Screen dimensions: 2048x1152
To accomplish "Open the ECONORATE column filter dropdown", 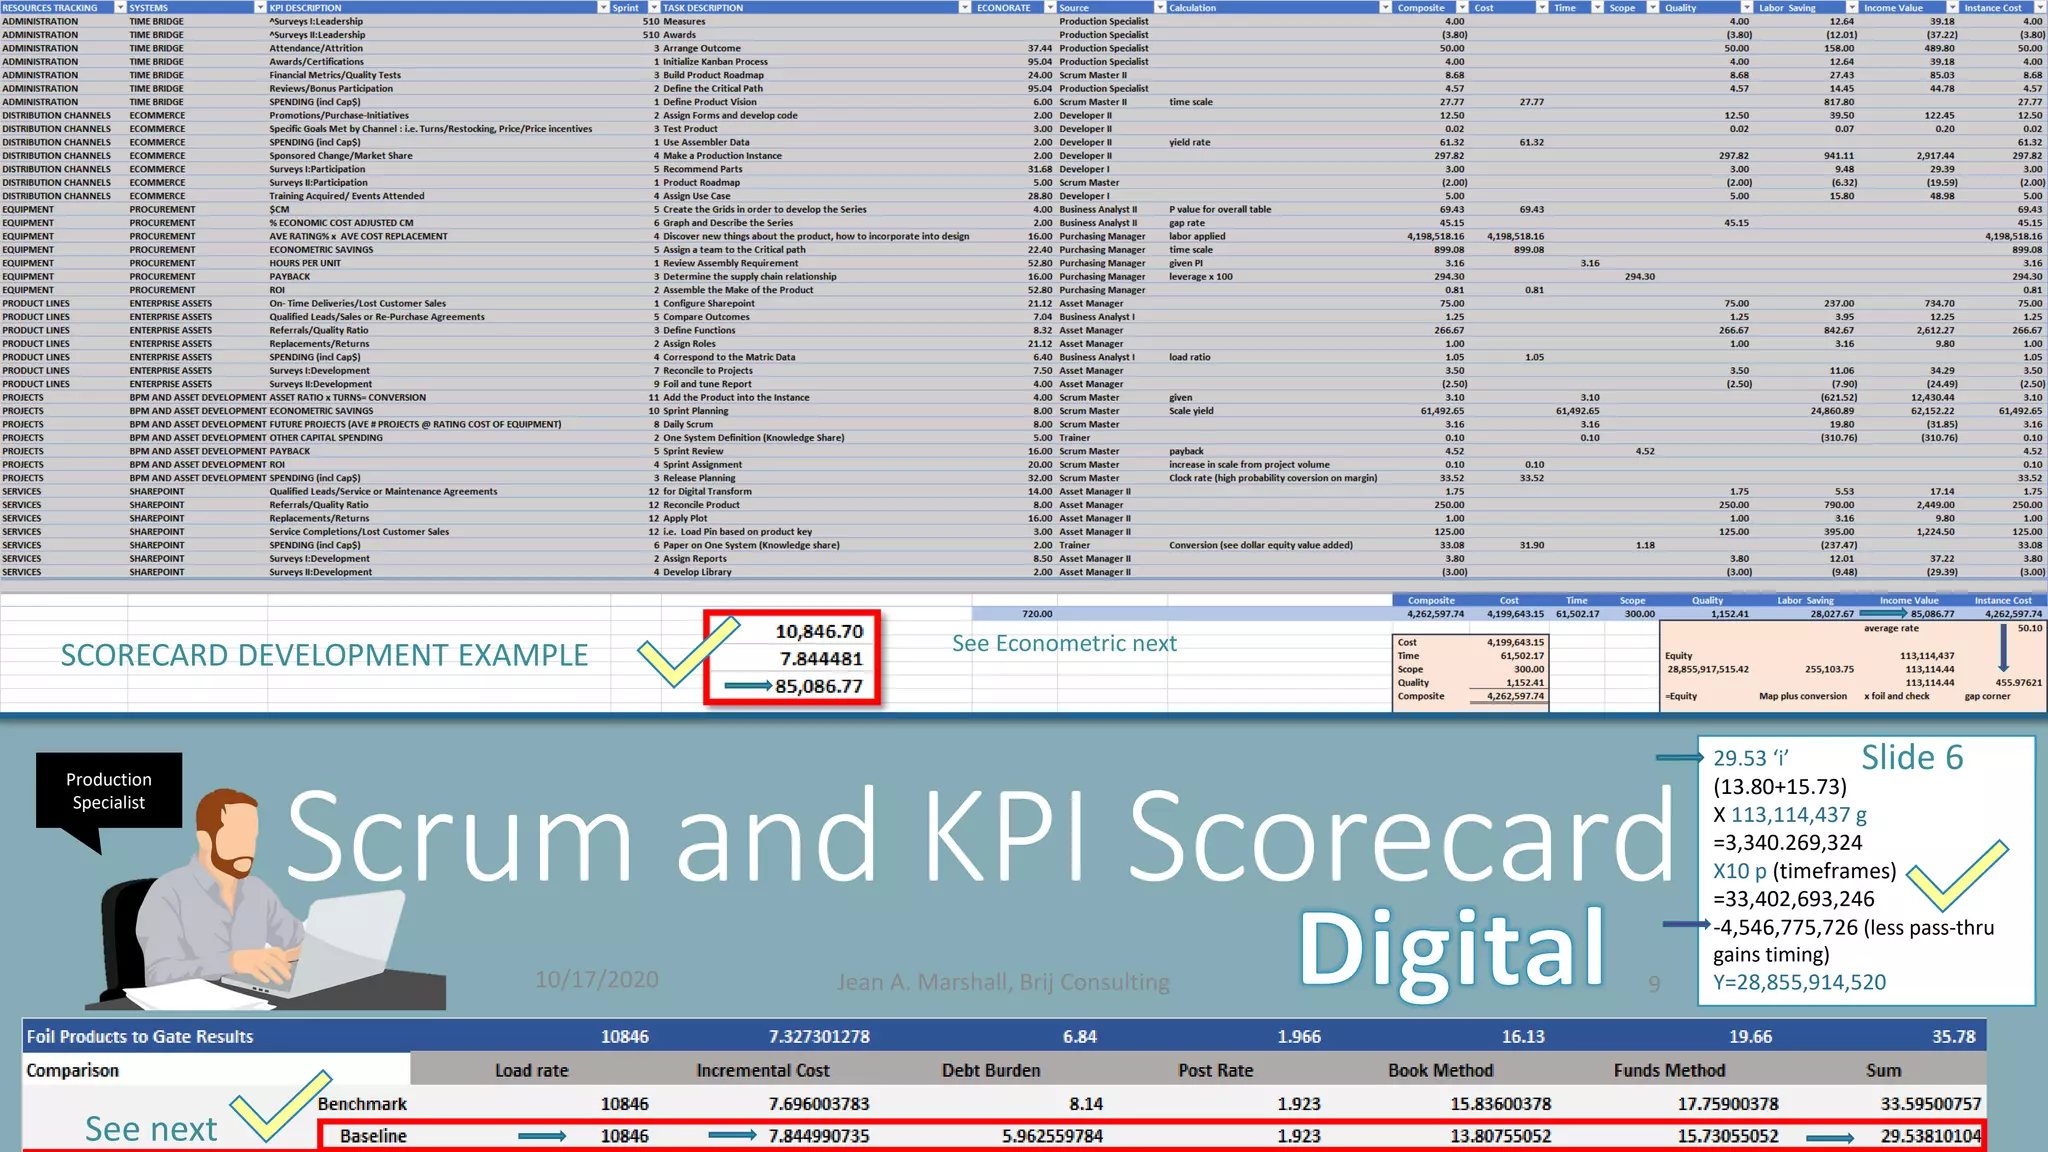I will click(x=1050, y=7).
